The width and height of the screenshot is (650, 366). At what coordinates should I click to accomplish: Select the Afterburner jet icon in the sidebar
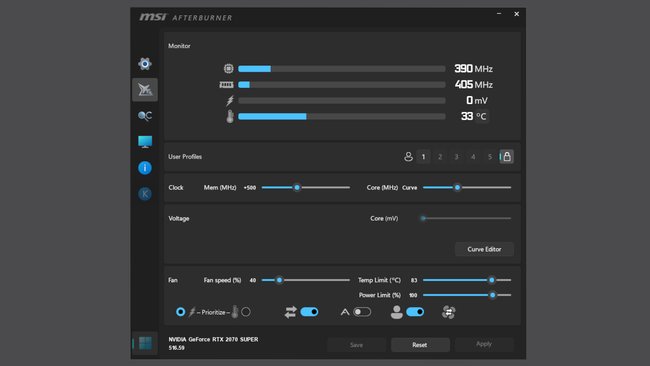click(x=145, y=90)
